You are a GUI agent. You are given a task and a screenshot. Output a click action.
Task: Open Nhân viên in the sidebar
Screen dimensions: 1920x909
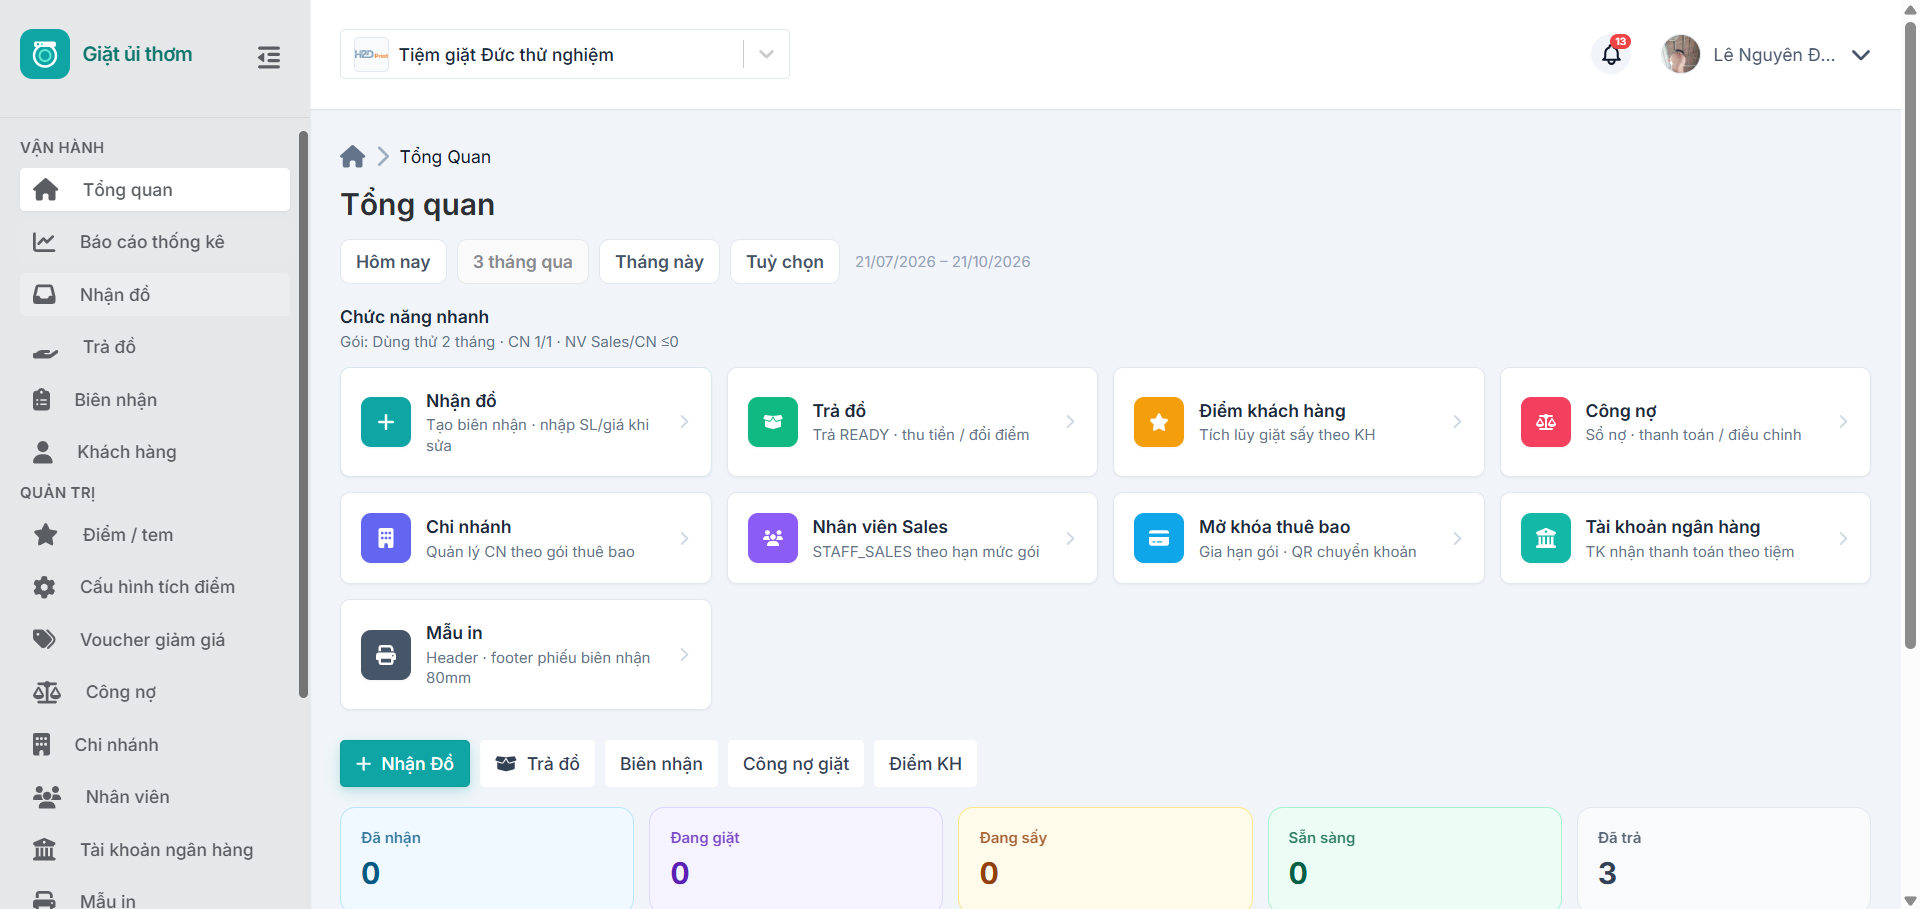[155, 797]
